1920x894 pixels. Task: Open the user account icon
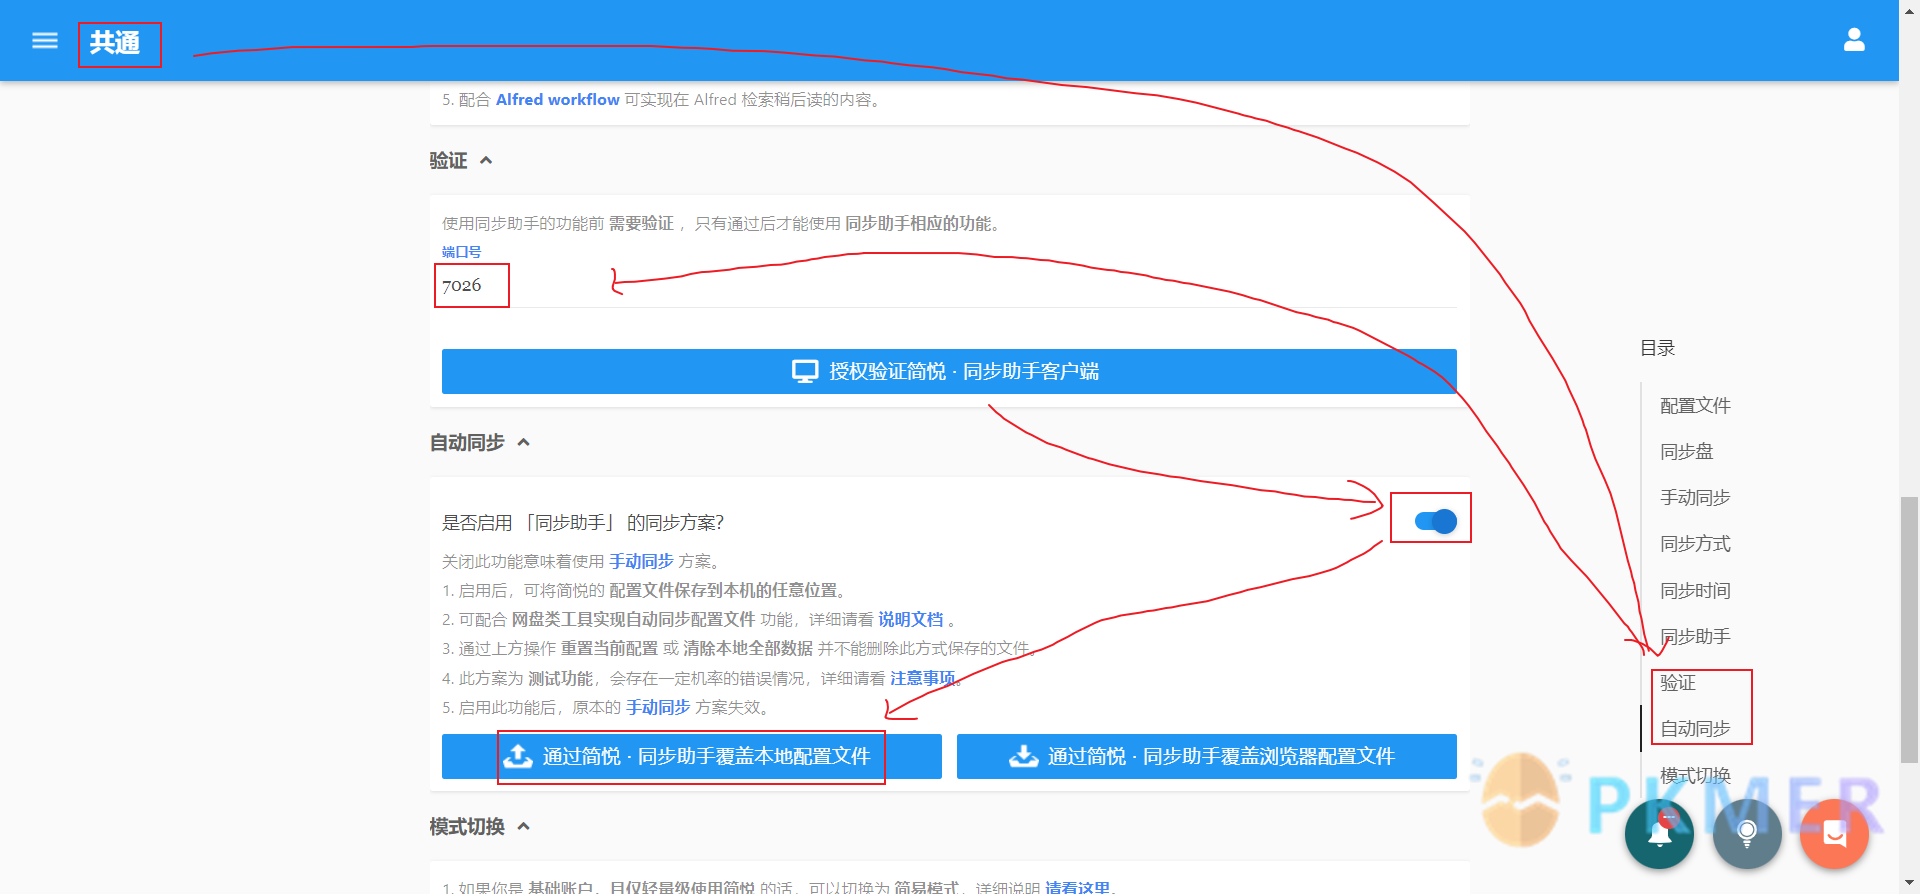click(1854, 40)
